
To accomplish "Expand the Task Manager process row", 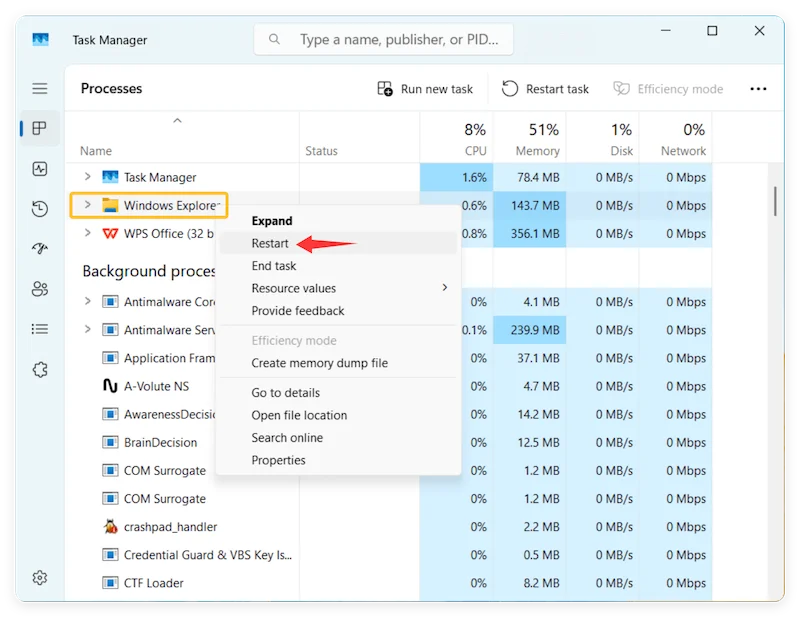I will click(x=88, y=177).
